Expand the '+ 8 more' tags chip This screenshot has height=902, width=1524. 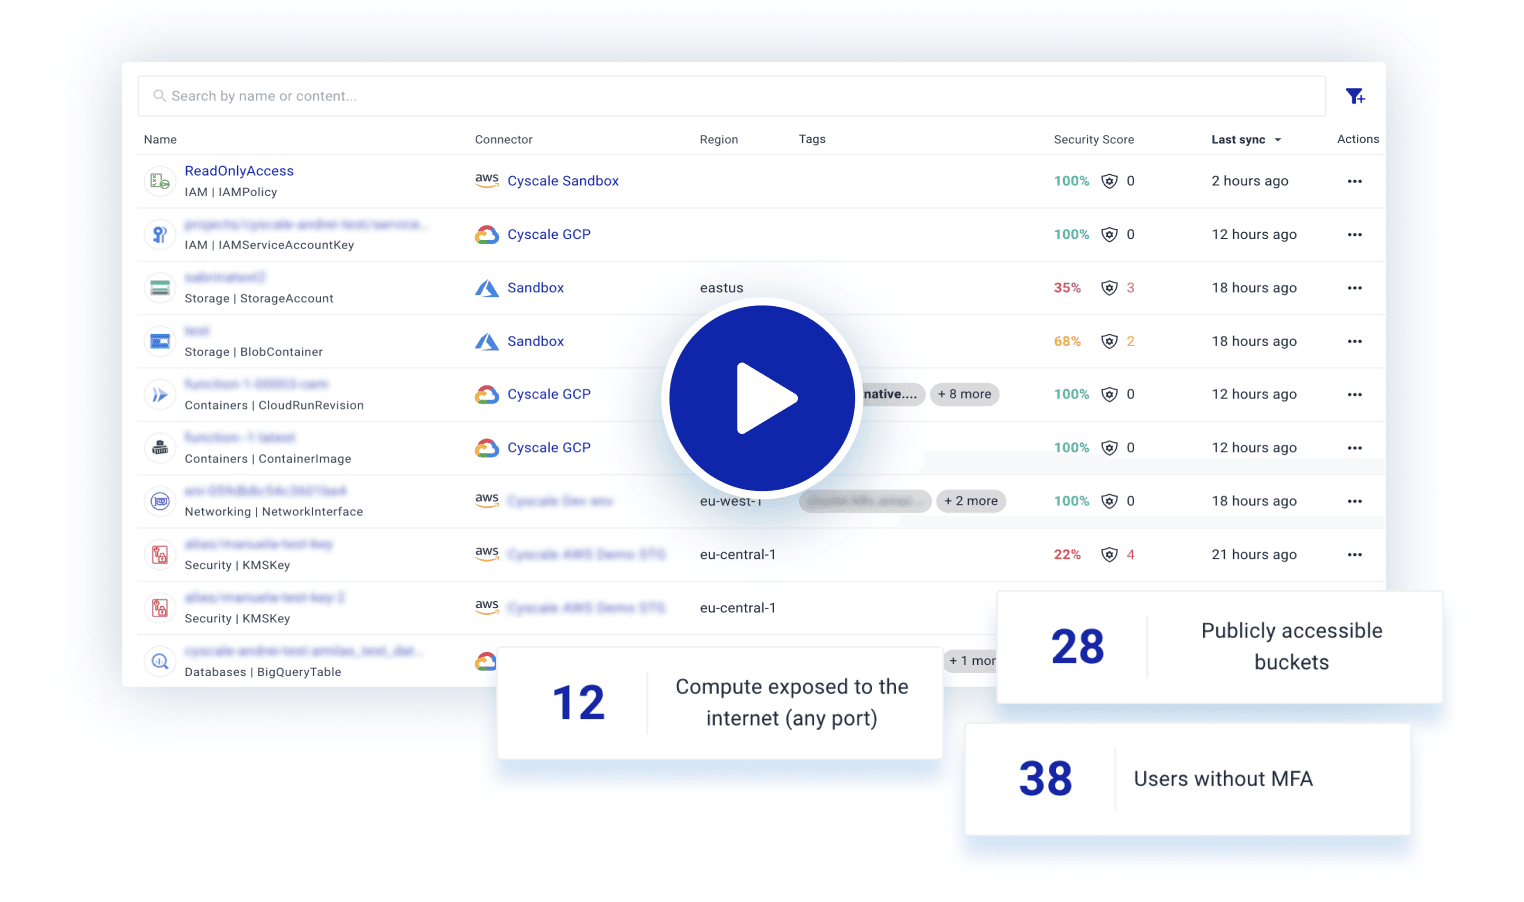point(964,394)
